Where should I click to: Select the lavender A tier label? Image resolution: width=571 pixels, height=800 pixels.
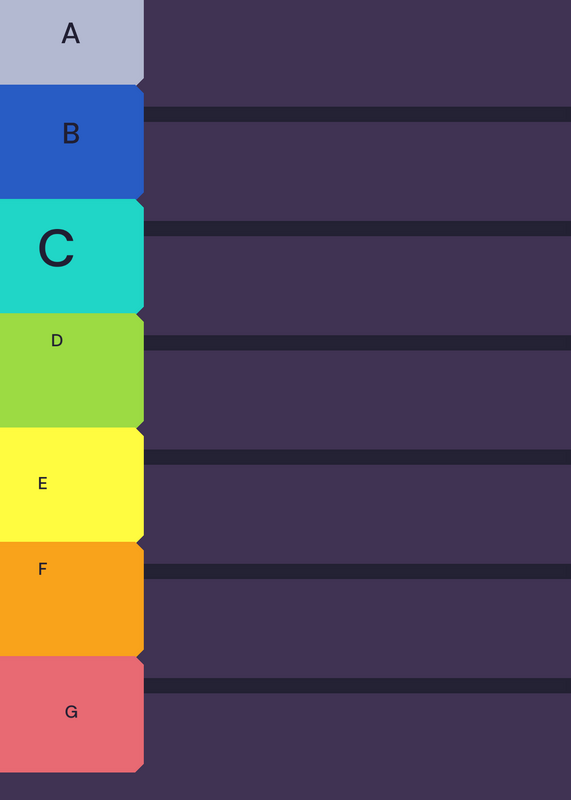pyautogui.click(x=71, y=42)
